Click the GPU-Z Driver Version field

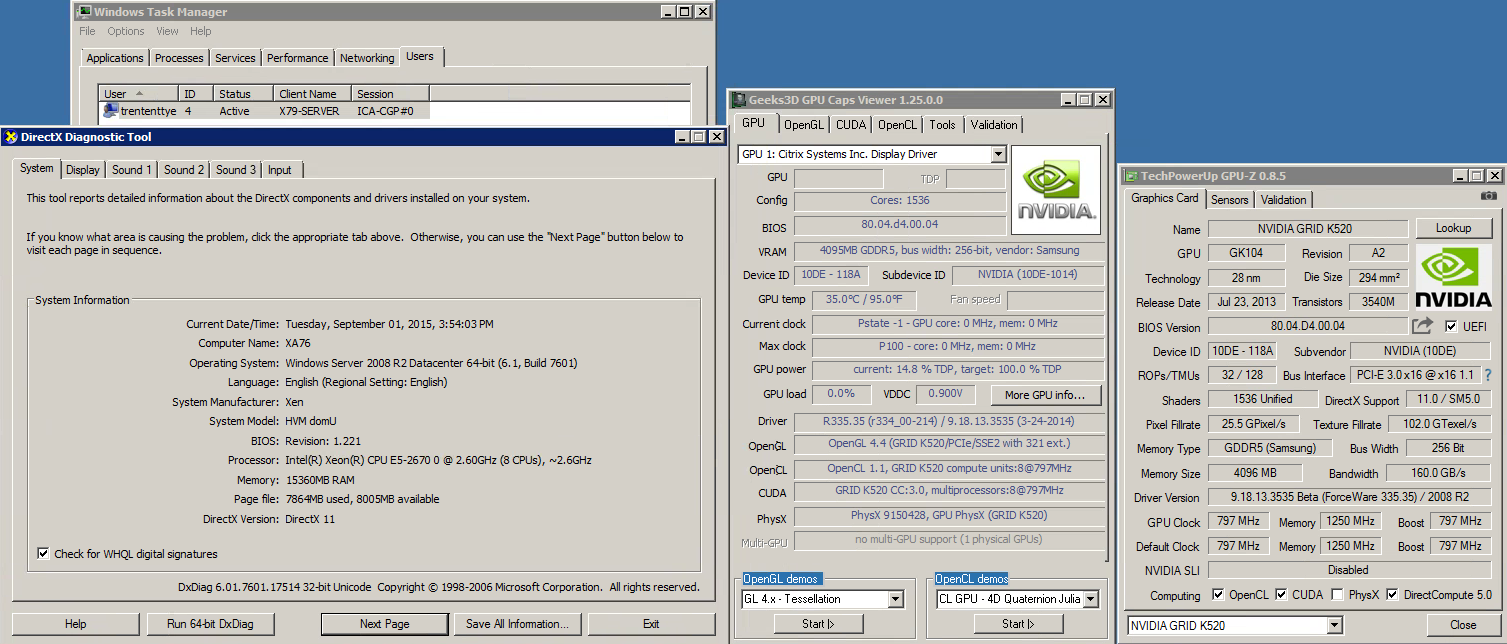[x=1352, y=497]
